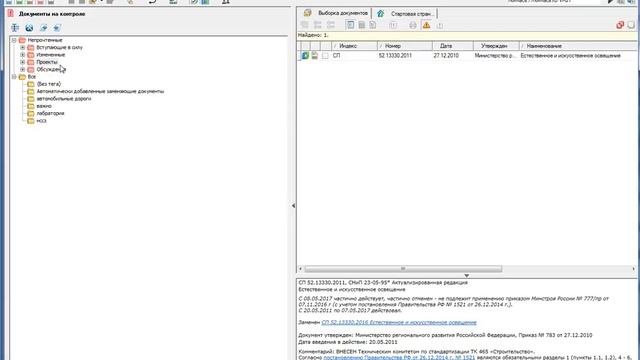
Task: Sort by the Утвержден column header
Action: coord(496,46)
